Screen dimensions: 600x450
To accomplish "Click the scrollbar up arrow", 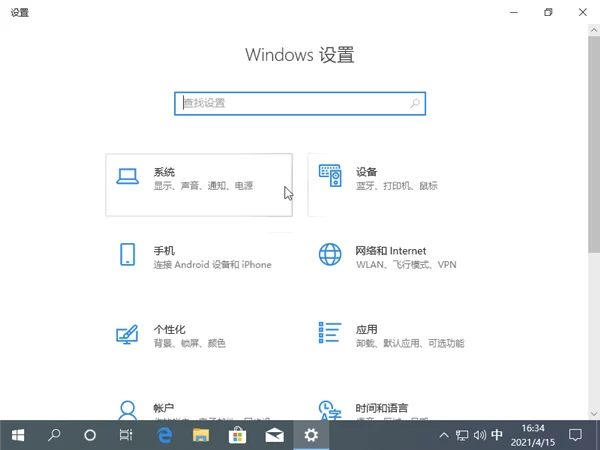I will [594, 30].
